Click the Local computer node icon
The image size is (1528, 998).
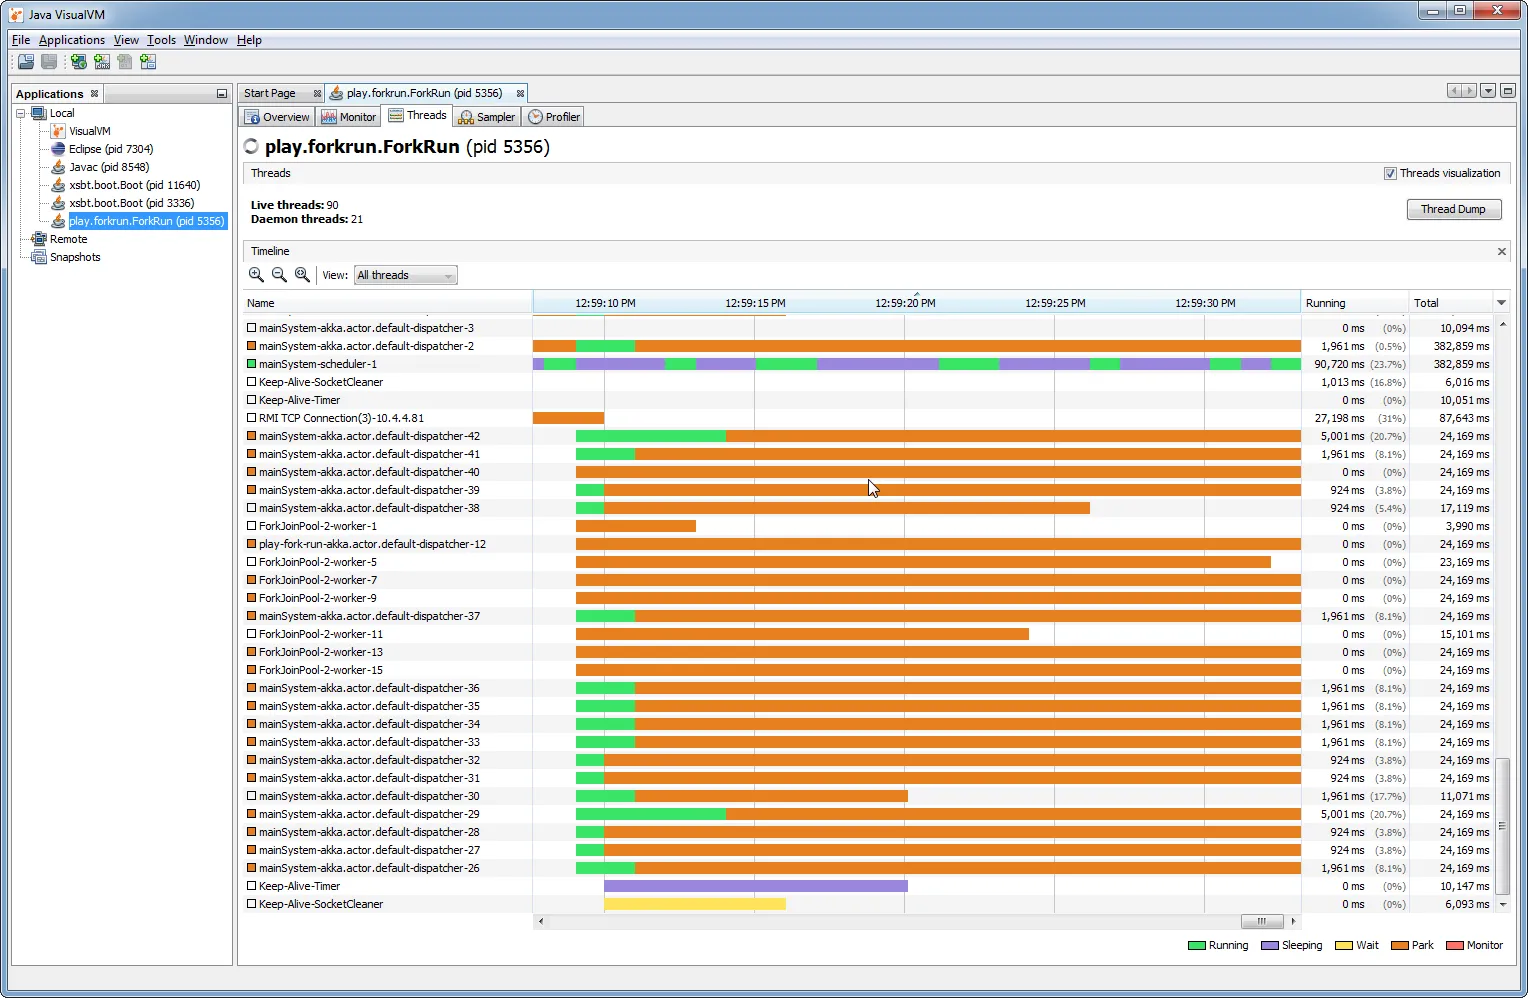tap(39, 113)
